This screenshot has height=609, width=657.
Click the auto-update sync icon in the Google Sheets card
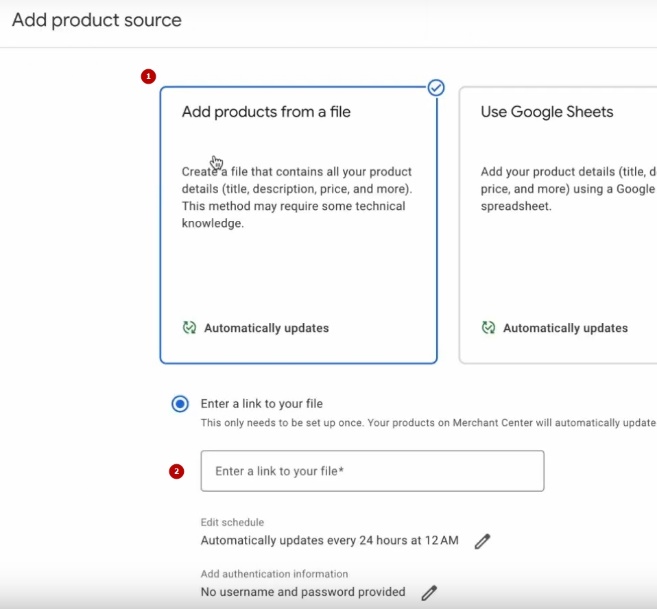[x=488, y=328]
